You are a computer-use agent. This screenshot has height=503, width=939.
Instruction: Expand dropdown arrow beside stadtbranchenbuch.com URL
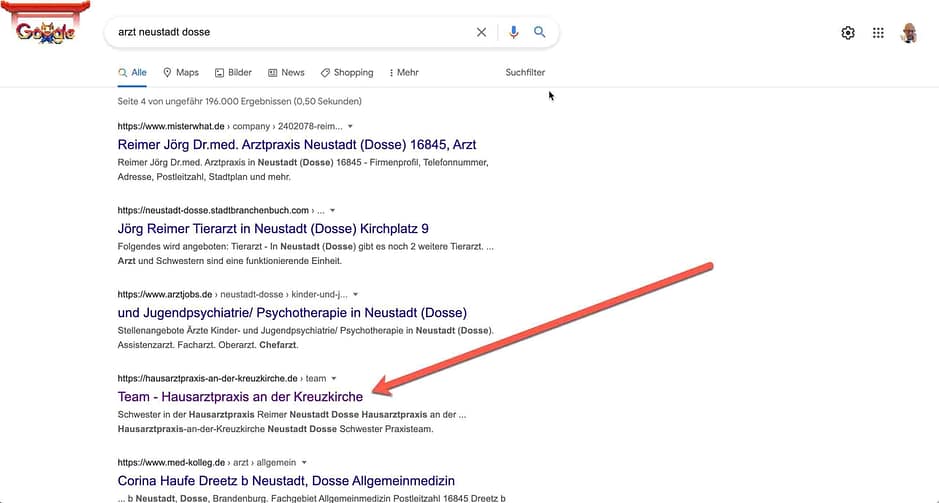point(332,211)
